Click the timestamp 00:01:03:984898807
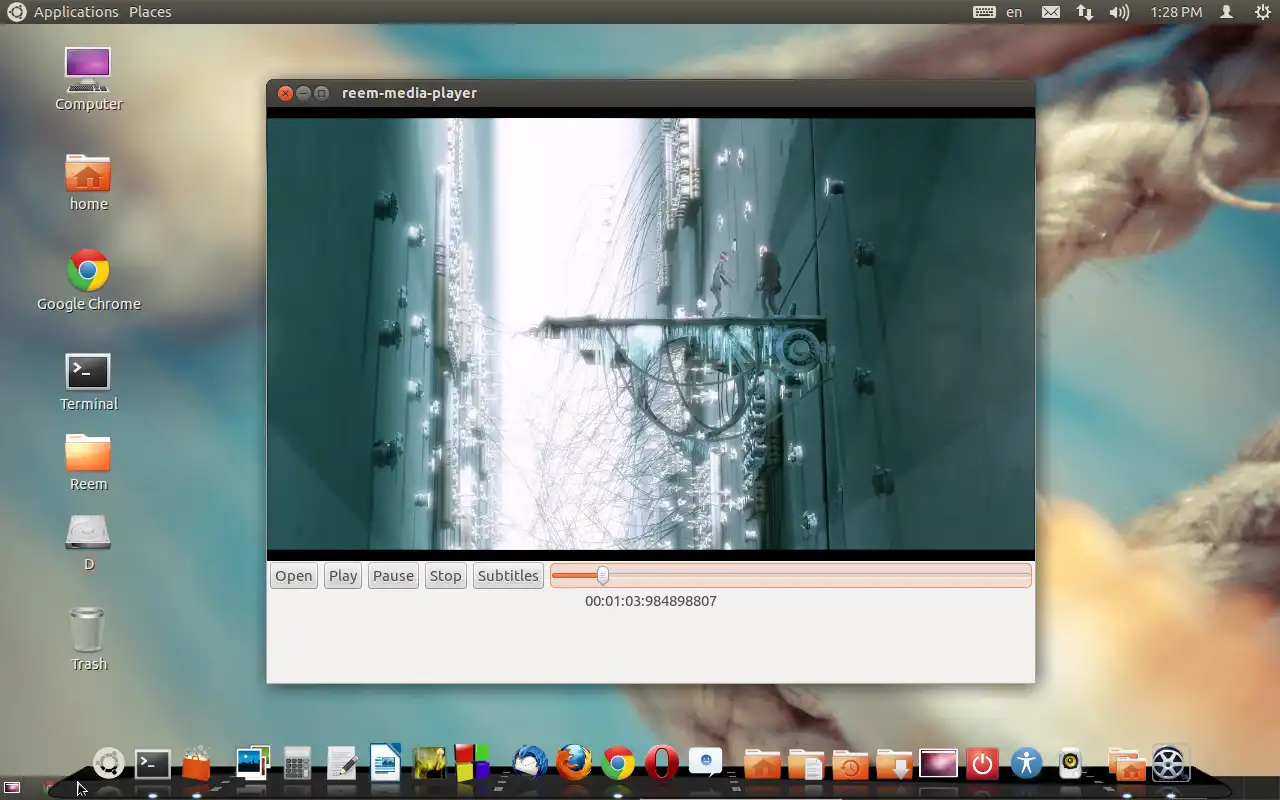This screenshot has width=1280, height=800. click(651, 601)
